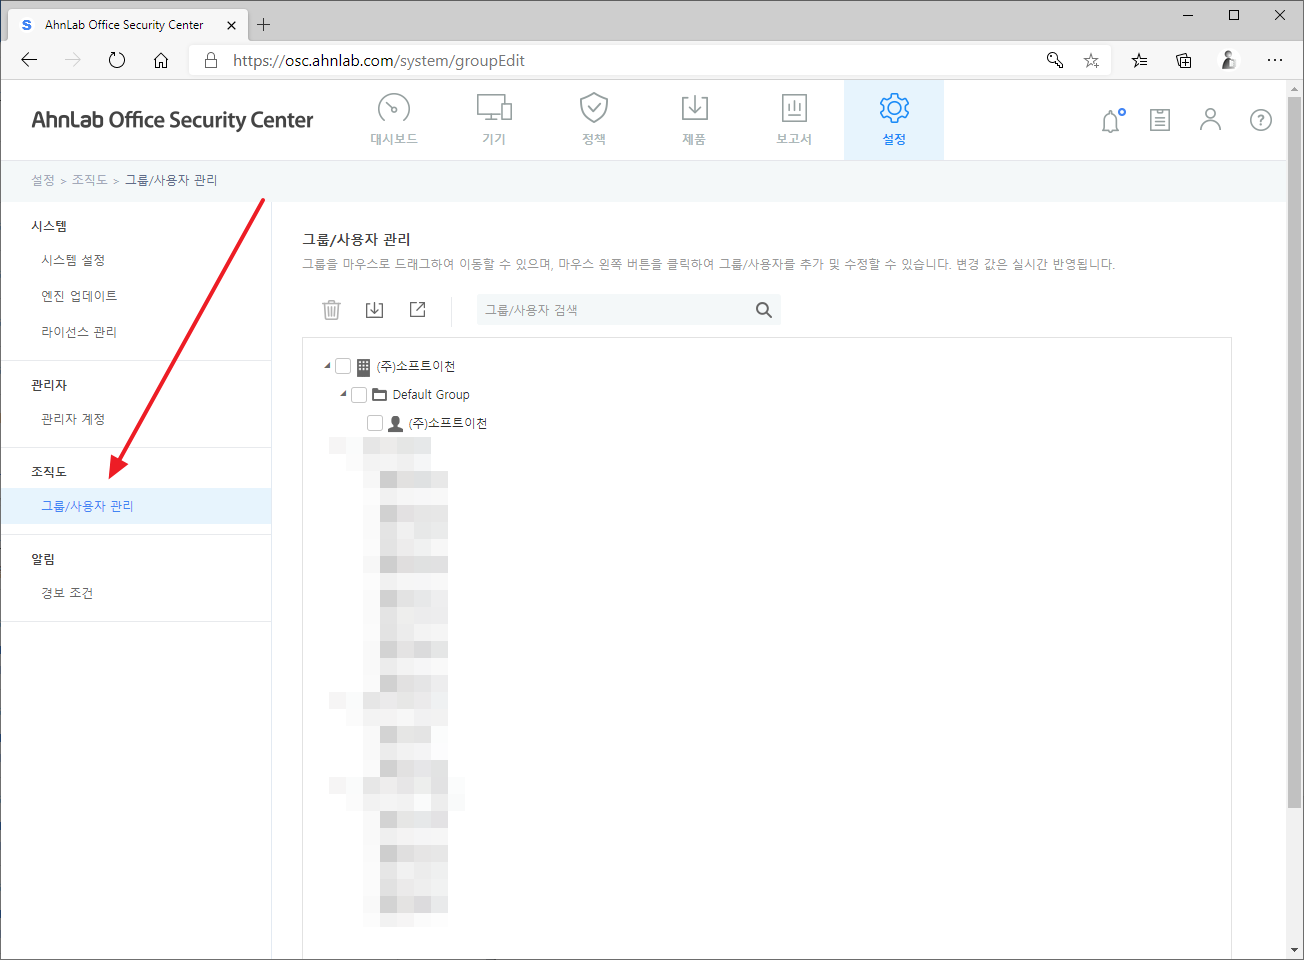The image size is (1304, 960).
Task: Click the AhnLab Office Security Center logo
Action: (x=172, y=120)
